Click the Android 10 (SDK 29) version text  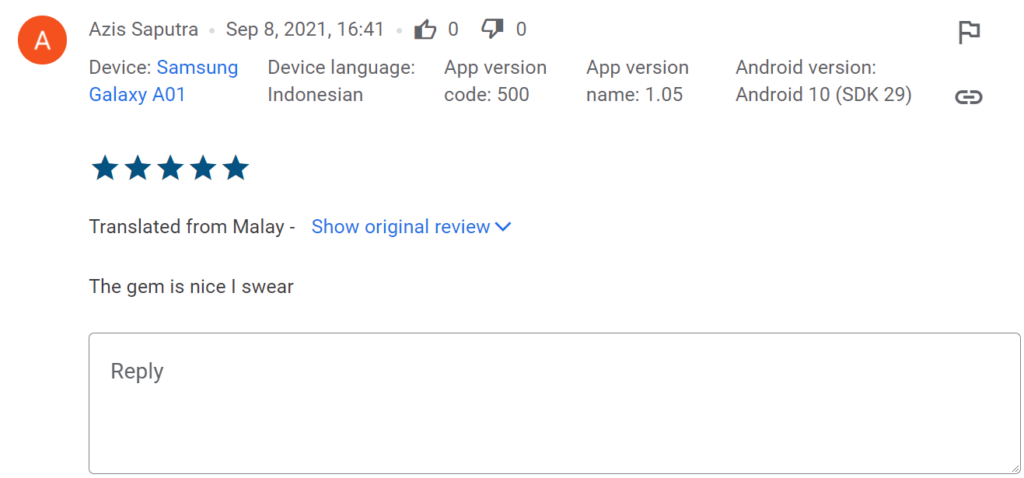click(x=823, y=96)
